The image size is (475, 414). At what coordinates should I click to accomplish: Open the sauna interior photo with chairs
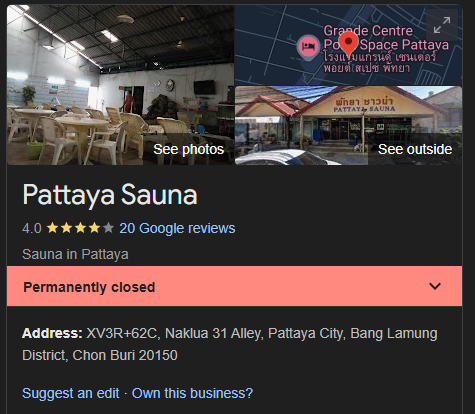[121, 85]
